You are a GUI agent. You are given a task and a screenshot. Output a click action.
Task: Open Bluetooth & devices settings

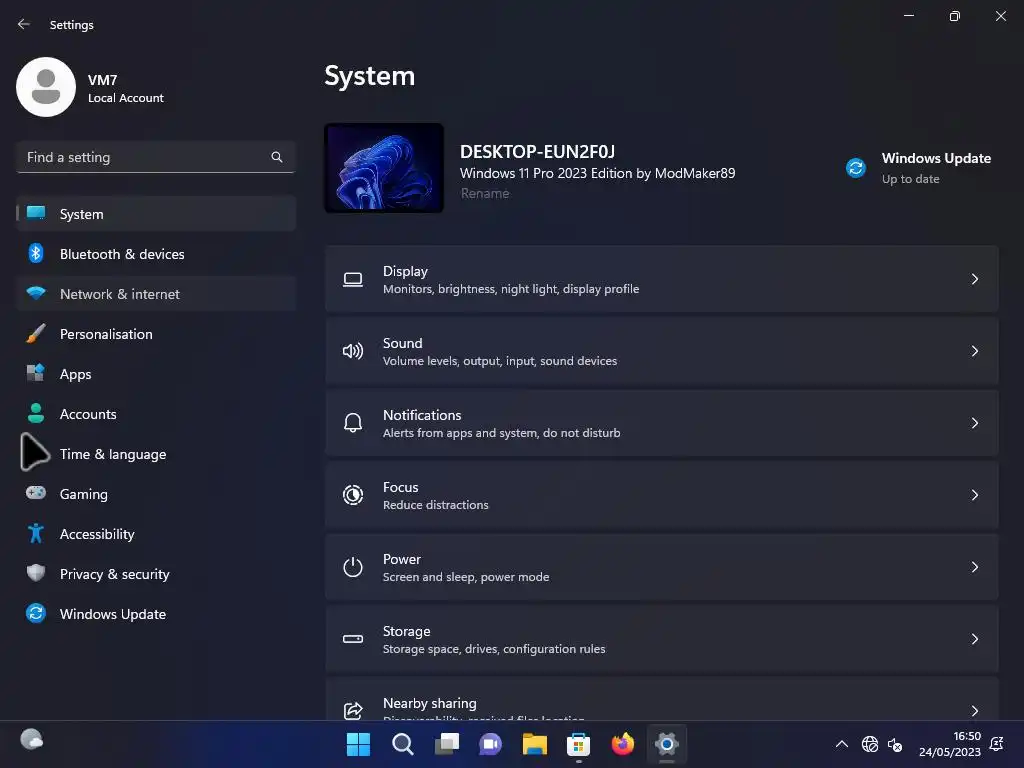point(156,254)
